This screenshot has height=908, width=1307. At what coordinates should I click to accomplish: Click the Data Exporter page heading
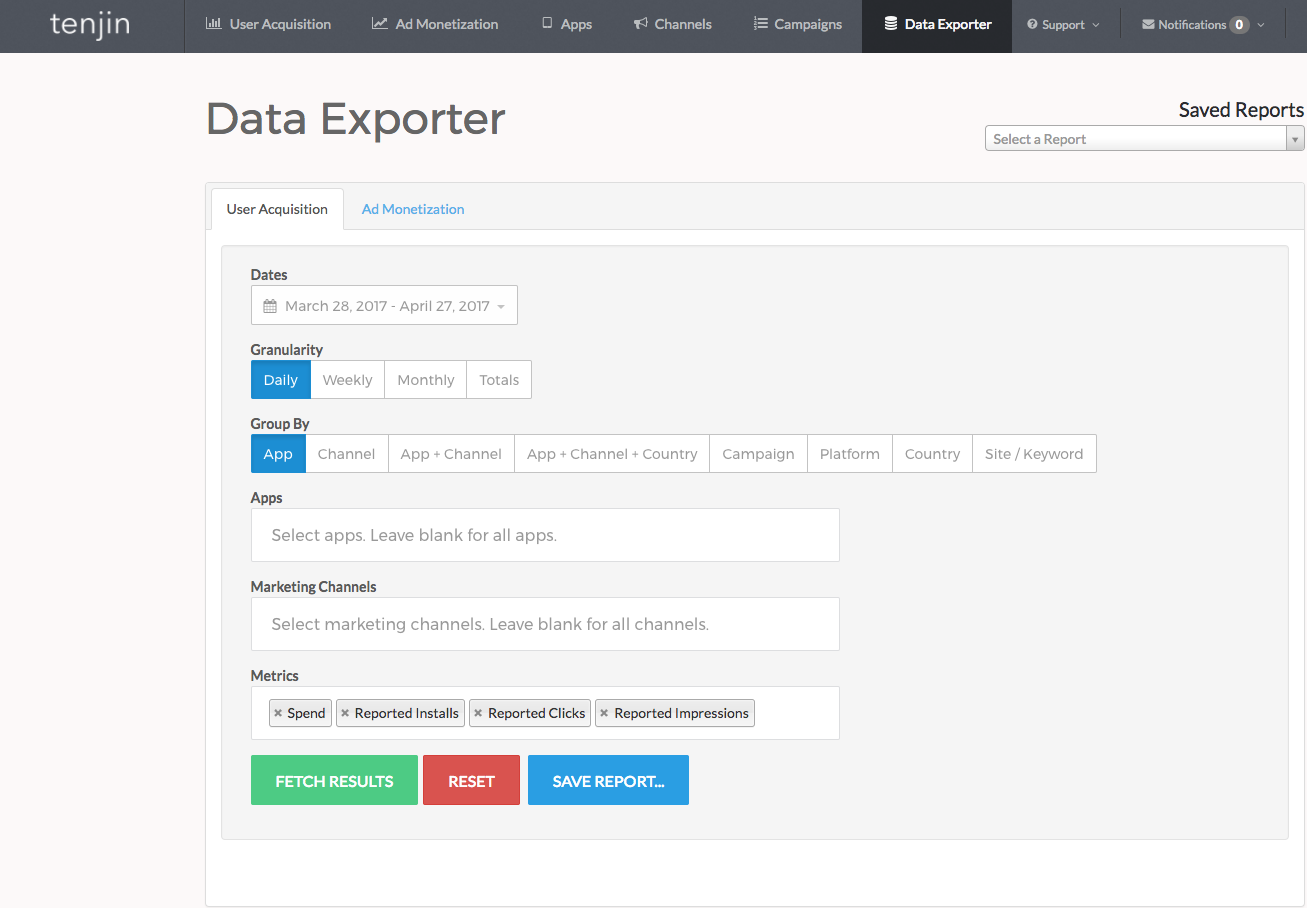click(x=356, y=119)
